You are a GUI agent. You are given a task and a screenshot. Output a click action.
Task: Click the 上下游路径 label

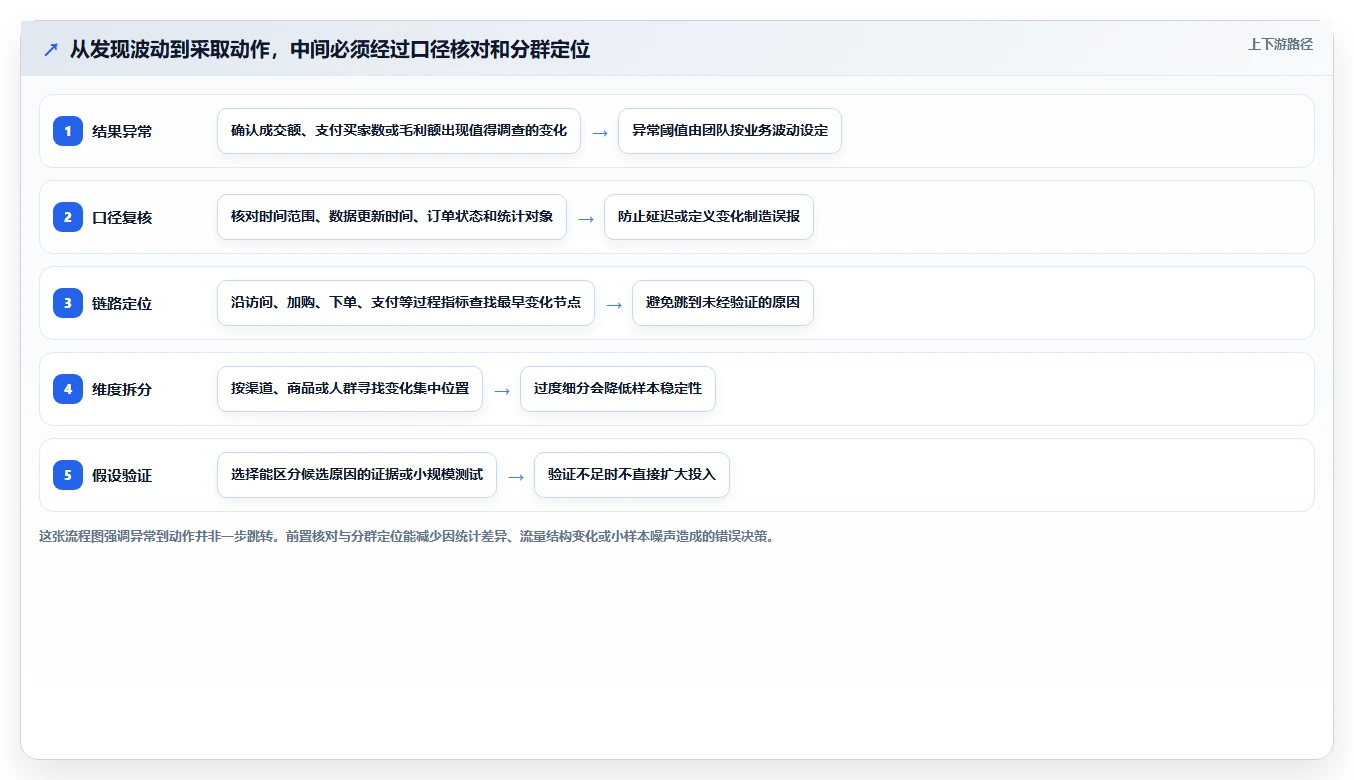[1280, 44]
